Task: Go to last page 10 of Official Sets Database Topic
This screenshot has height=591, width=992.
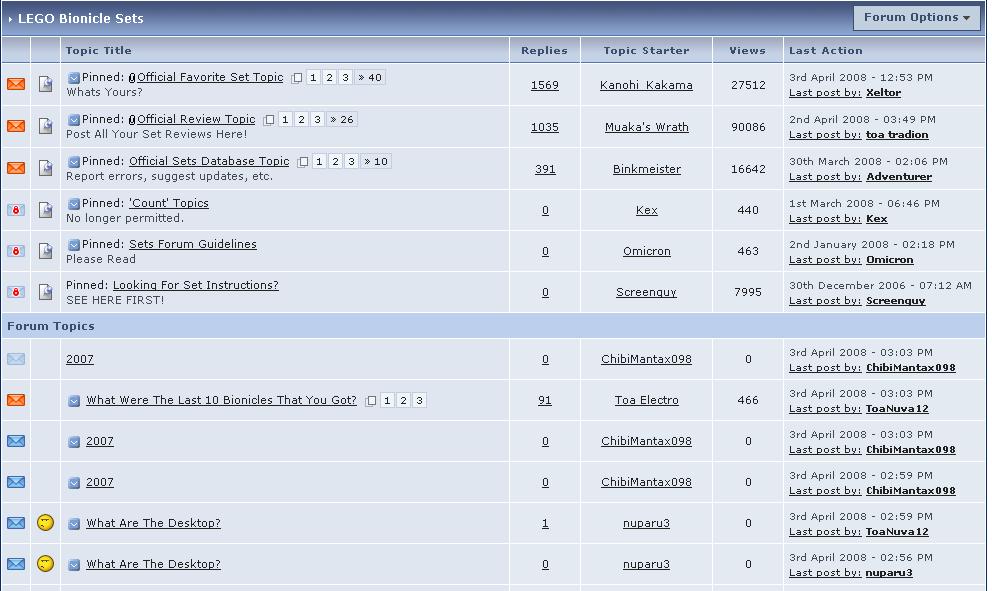Action: coord(376,161)
